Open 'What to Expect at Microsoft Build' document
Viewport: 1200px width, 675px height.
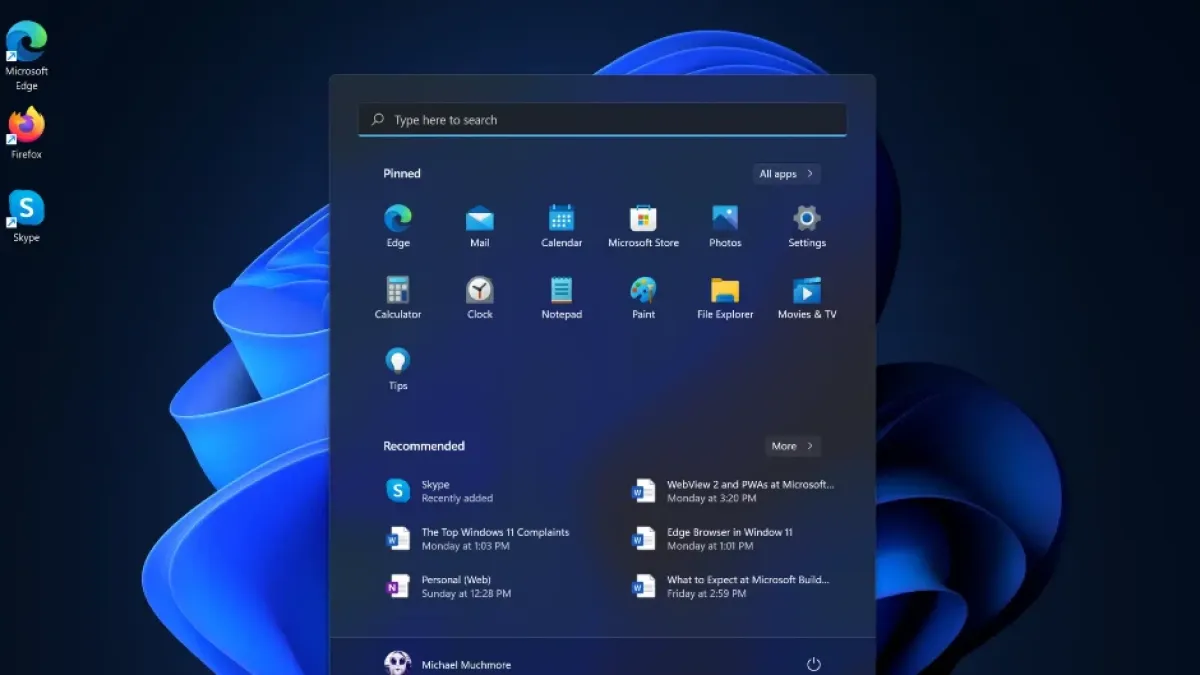coord(733,586)
